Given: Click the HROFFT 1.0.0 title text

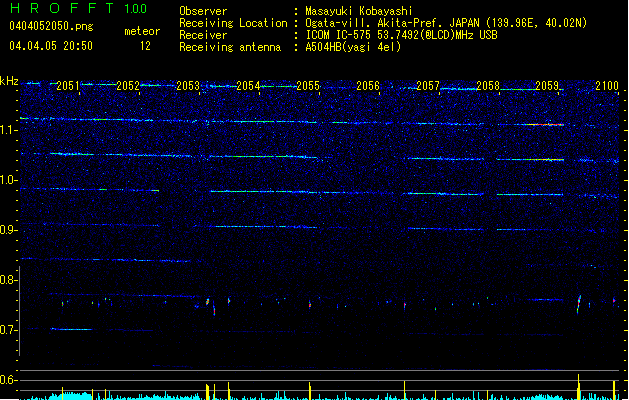Looking at the screenshot, I should (x=79, y=8).
